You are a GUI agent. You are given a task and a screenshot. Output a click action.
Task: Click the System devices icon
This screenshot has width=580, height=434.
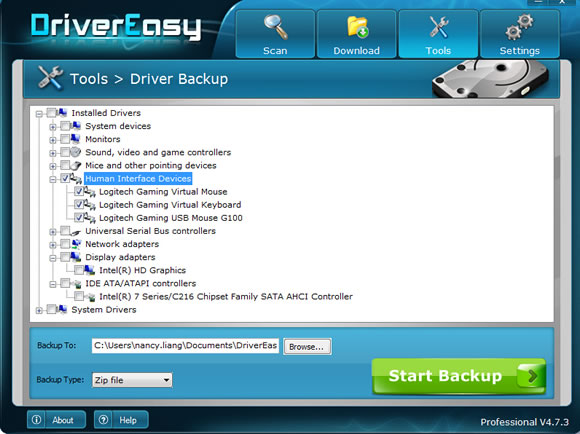pyautogui.click(x=76, y=126)
